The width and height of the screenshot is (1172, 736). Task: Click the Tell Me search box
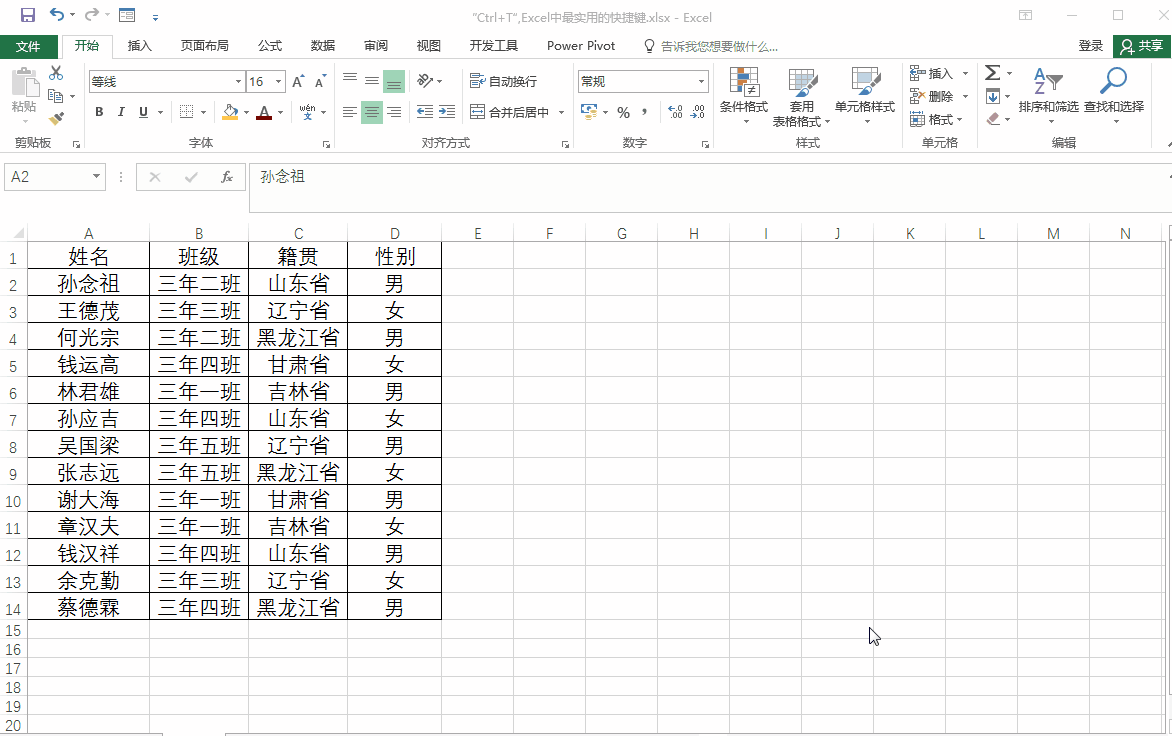711,46
